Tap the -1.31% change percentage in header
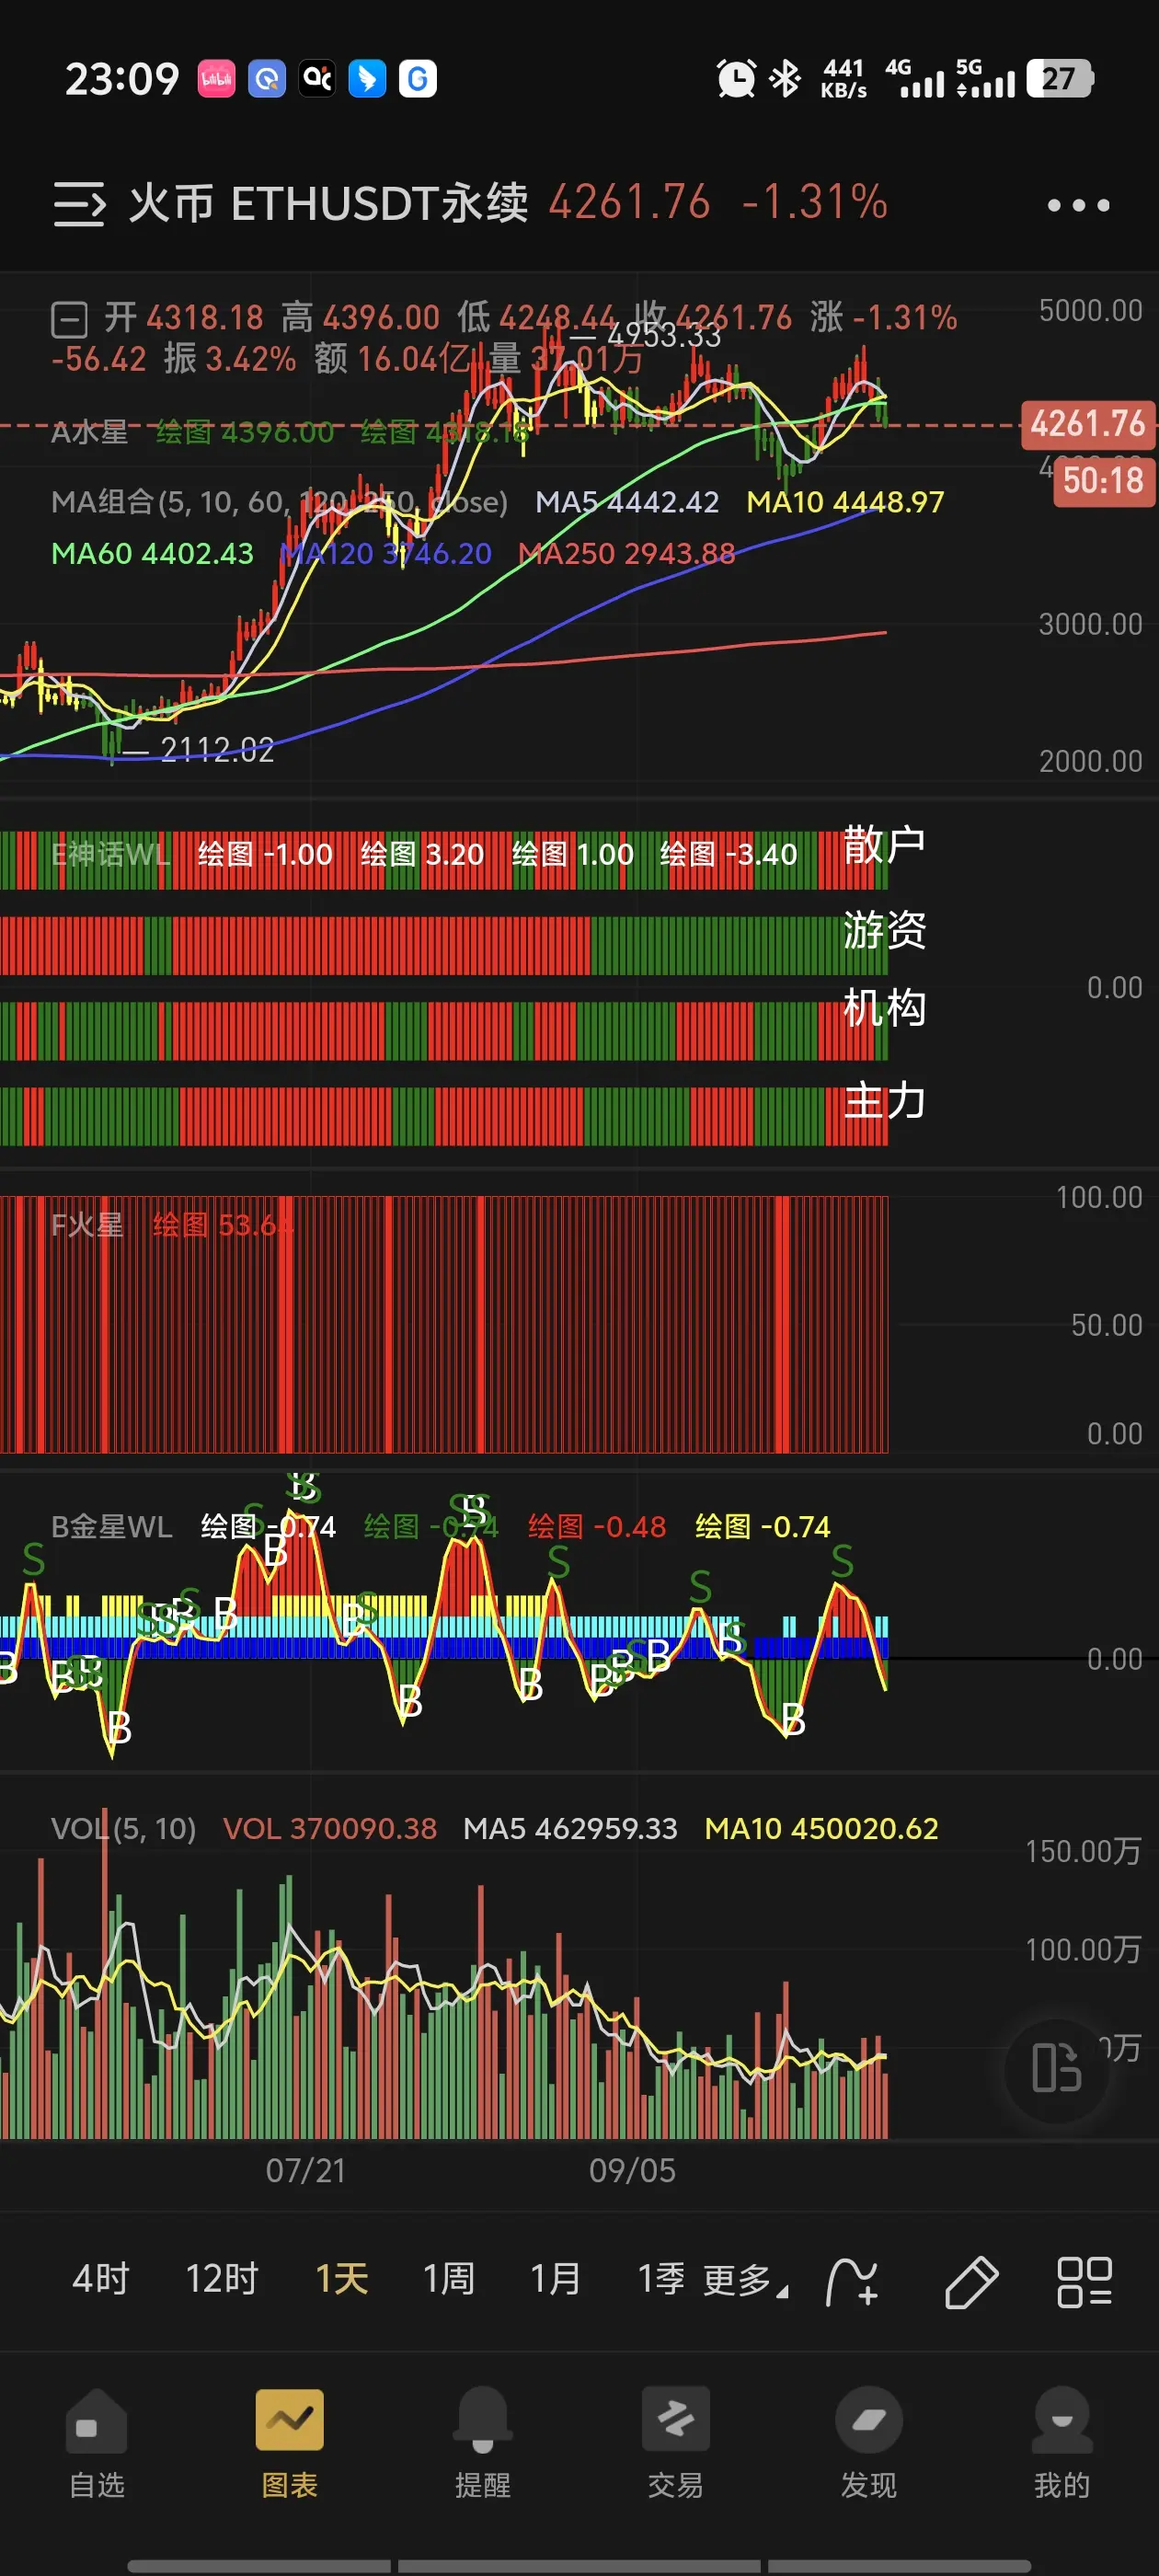 814,202
